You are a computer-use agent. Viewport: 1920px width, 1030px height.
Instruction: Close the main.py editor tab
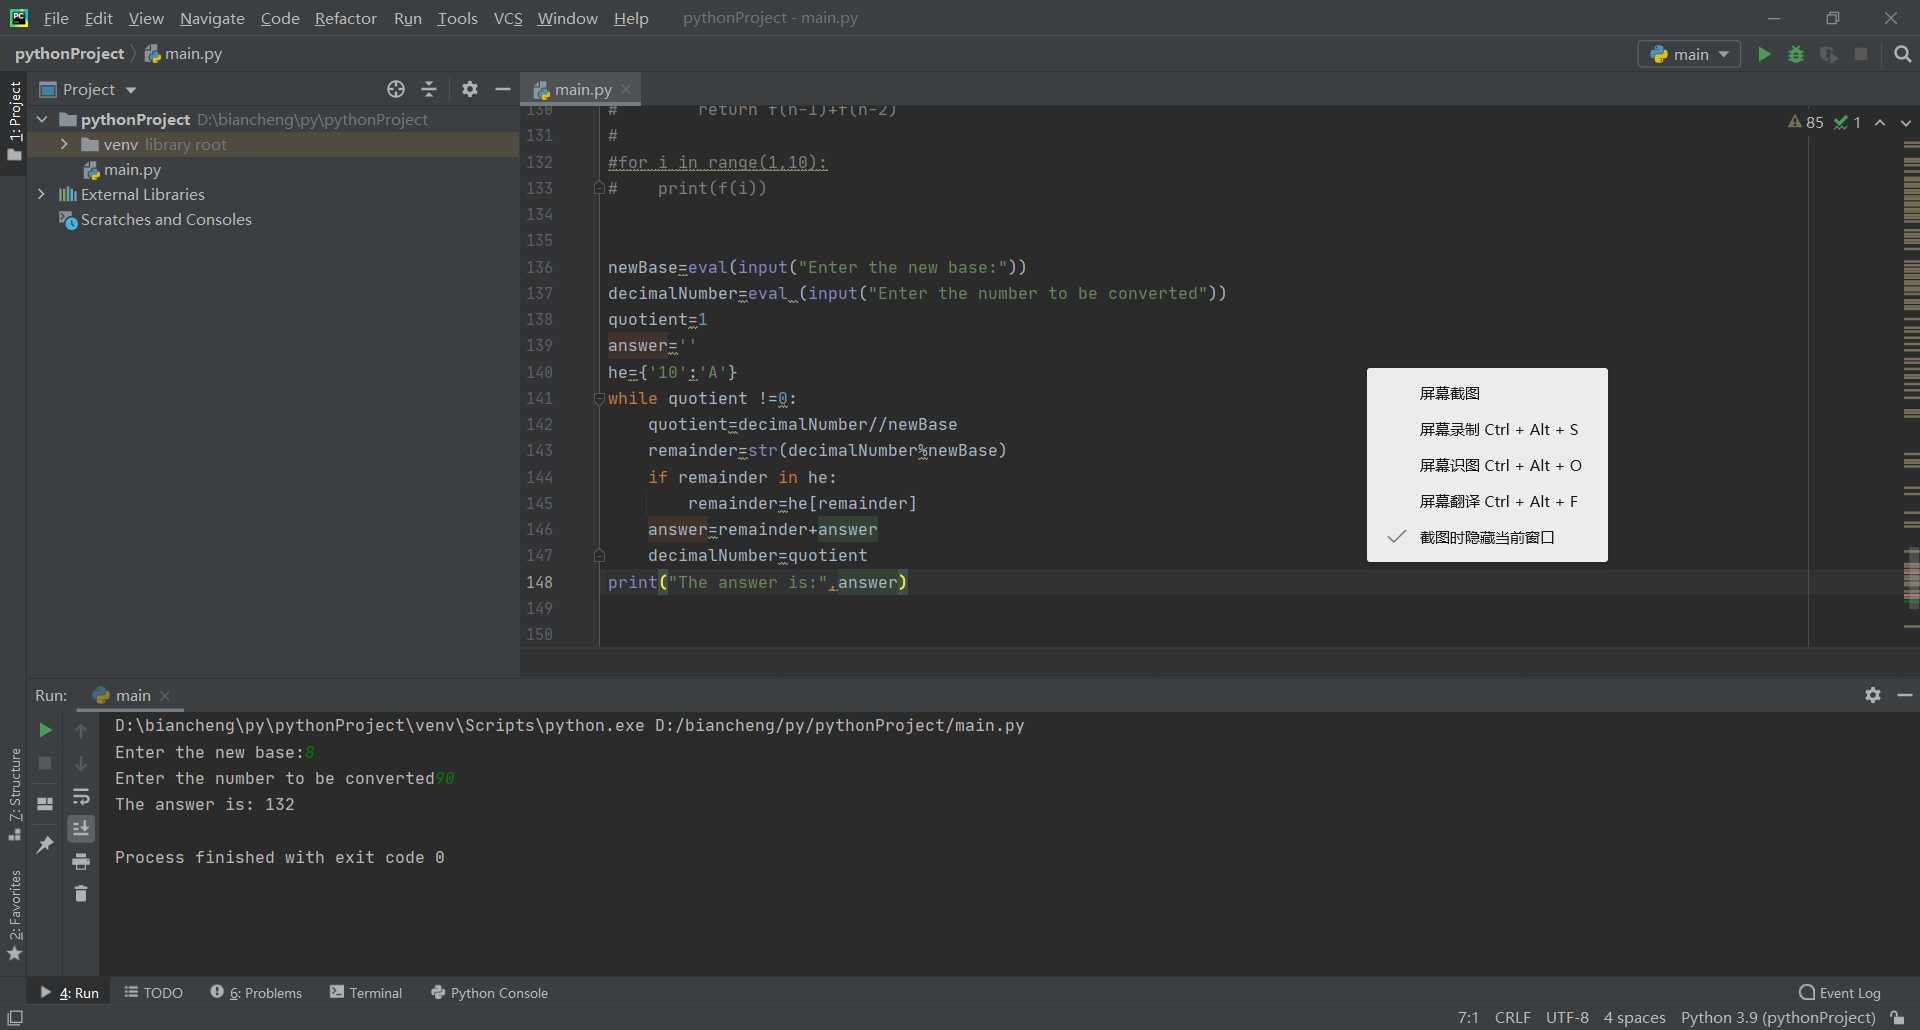click(626, 89)
